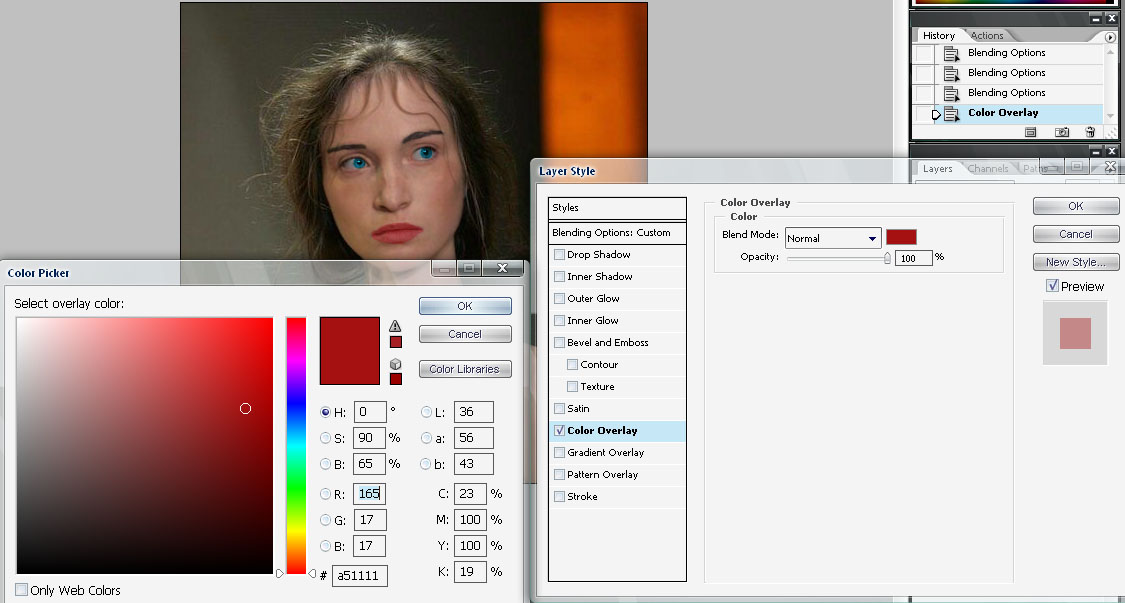Enable the Pattern Overlay checkbox

(560, 475)
